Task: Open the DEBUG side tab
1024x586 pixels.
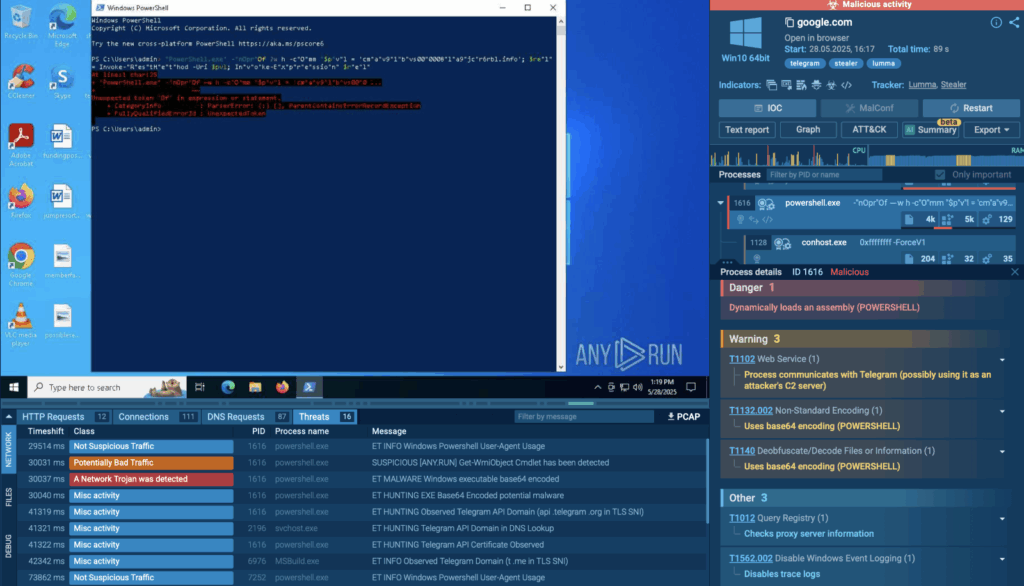Action: click(x=8, y=546)
